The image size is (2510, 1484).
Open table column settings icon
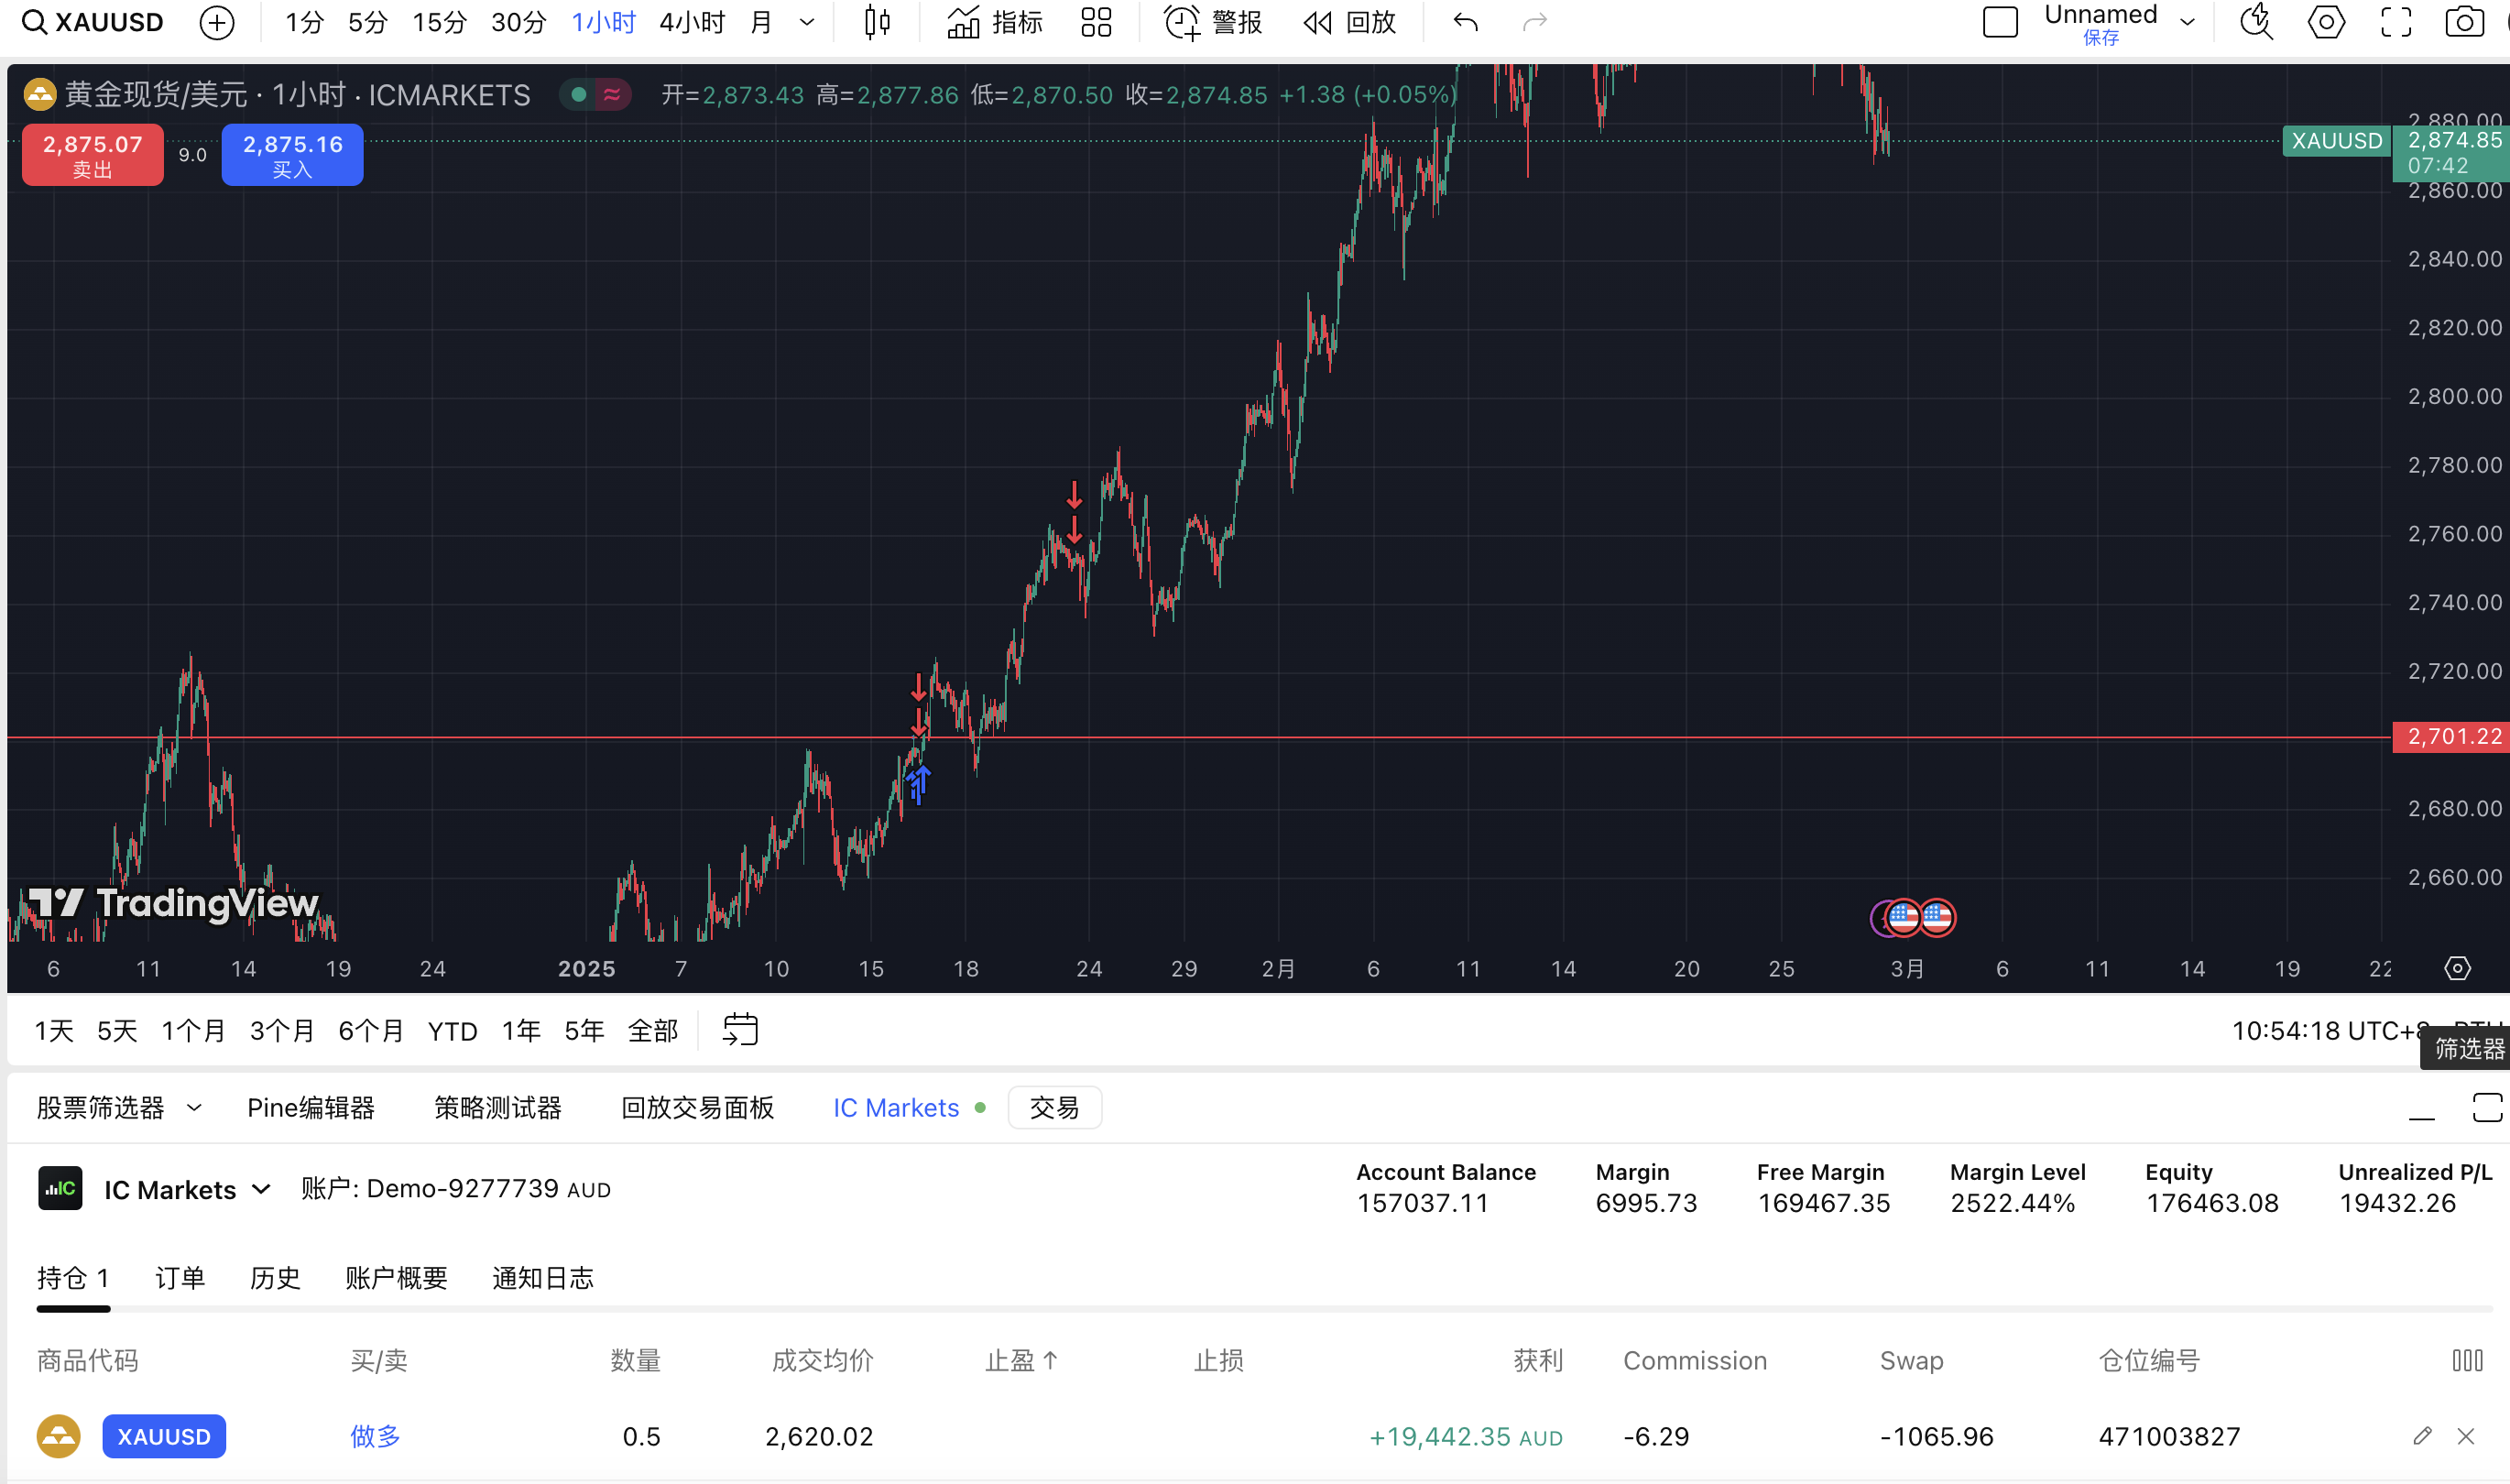(2467, 1360)
